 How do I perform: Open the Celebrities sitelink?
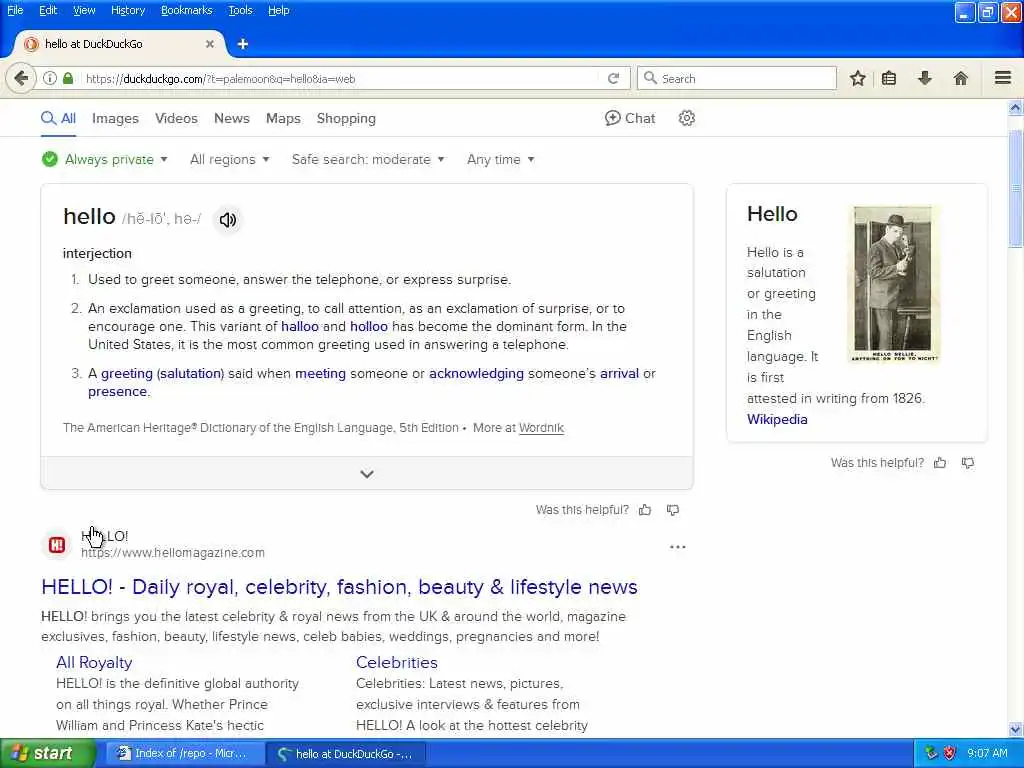click(x=396, y=662)
